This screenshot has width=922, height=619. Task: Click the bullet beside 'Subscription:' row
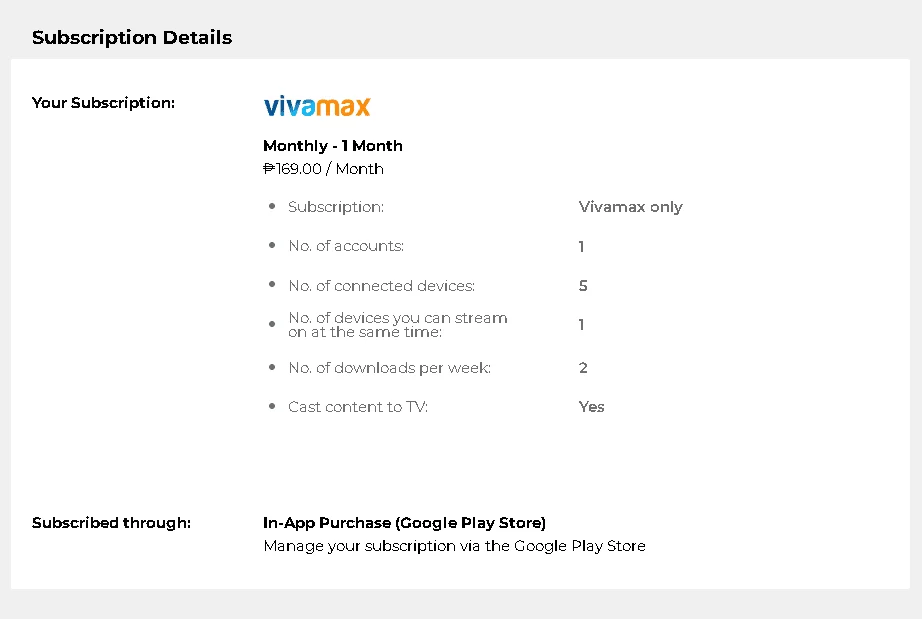click(x=272, y=206)
